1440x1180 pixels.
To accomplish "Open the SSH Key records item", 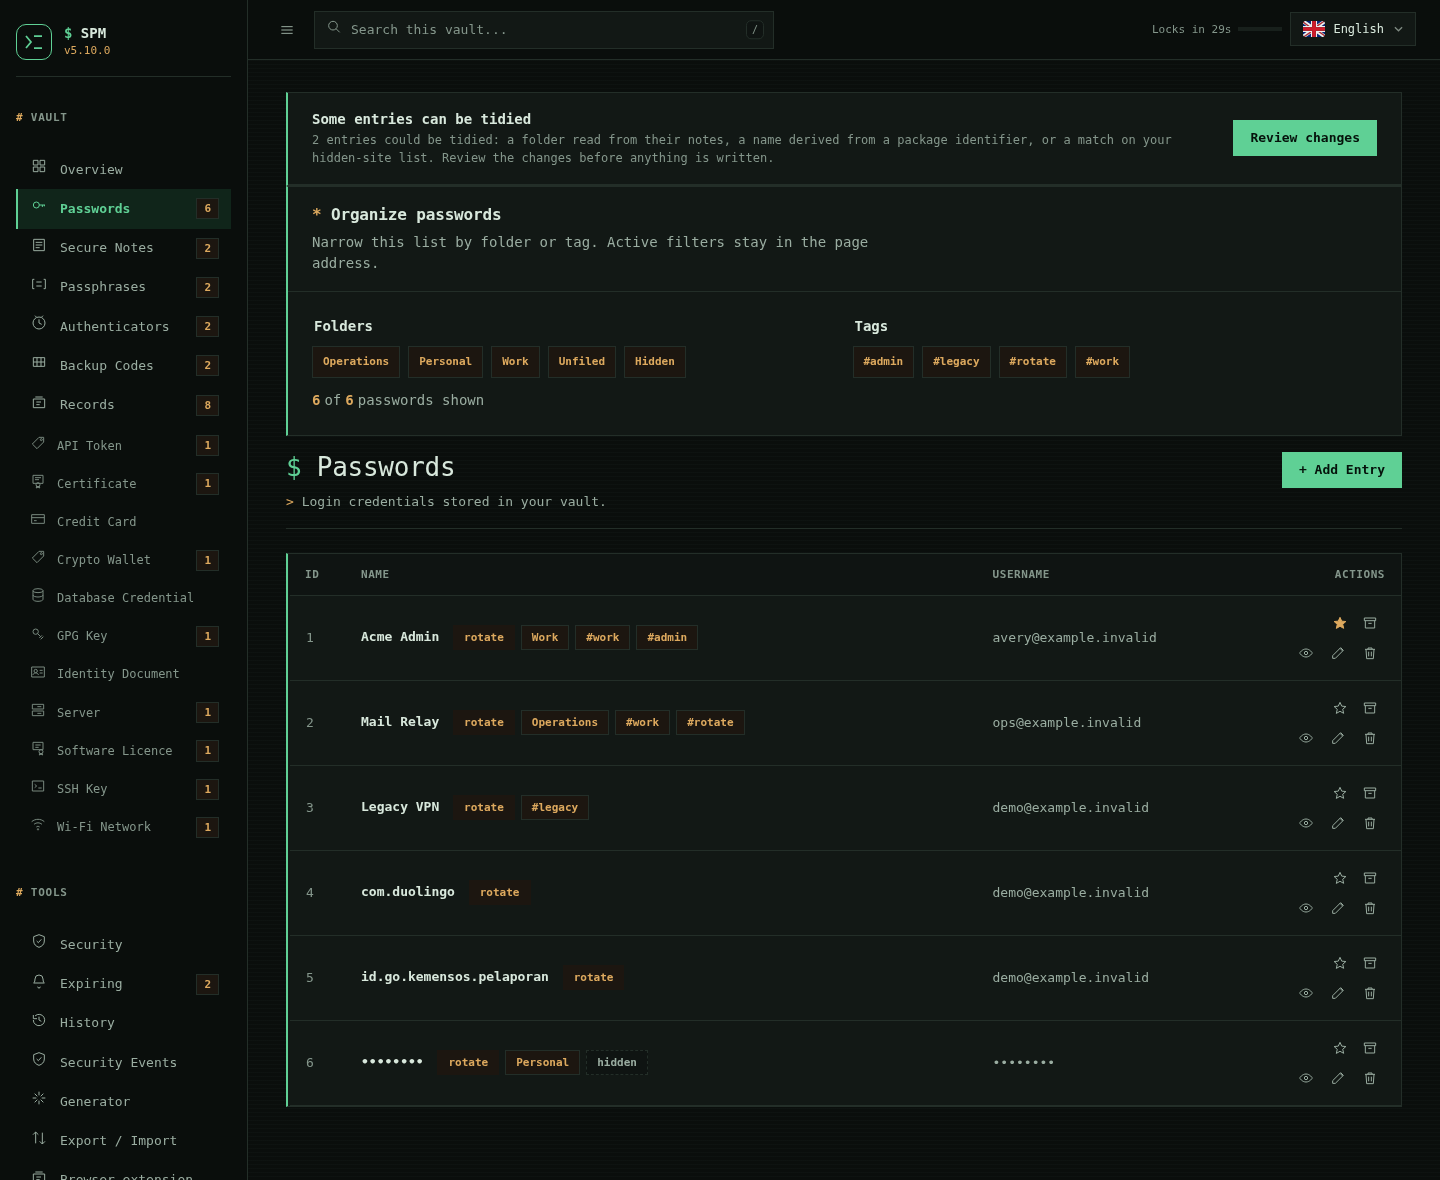I will [x=124, y=789].
